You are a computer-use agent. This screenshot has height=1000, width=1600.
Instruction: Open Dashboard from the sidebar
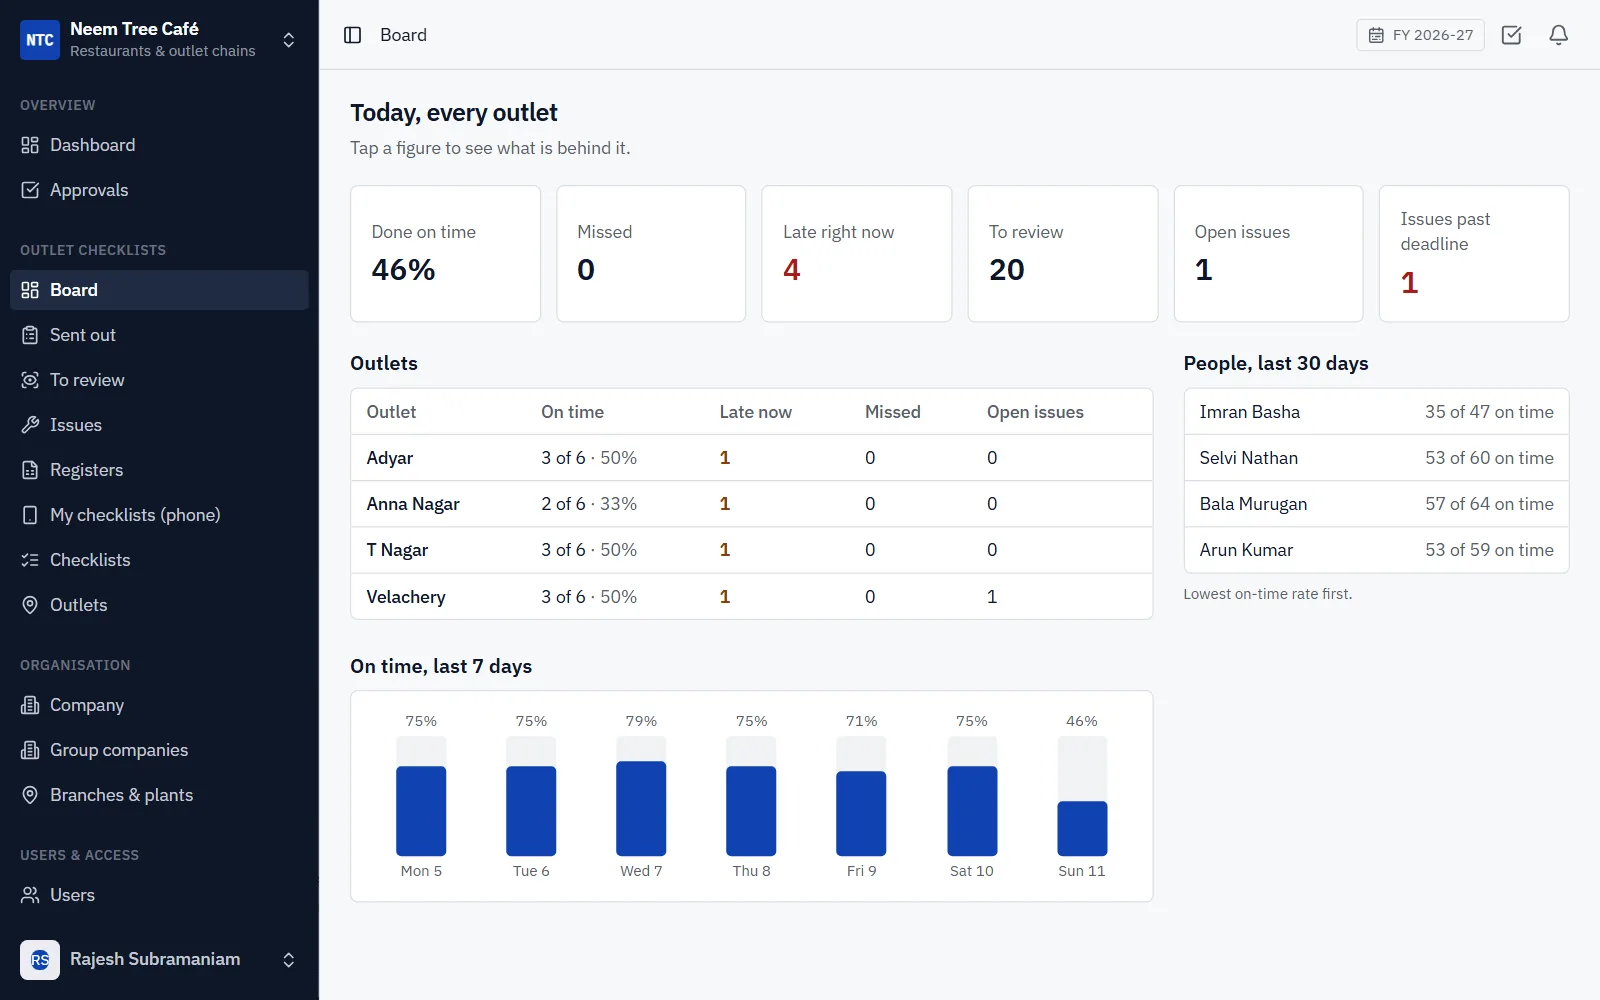coord(159,145)
